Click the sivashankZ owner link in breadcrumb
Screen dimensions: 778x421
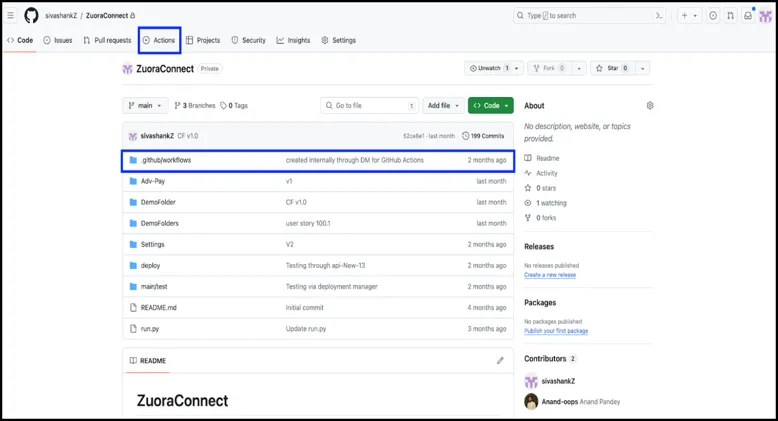coord(61,15)
